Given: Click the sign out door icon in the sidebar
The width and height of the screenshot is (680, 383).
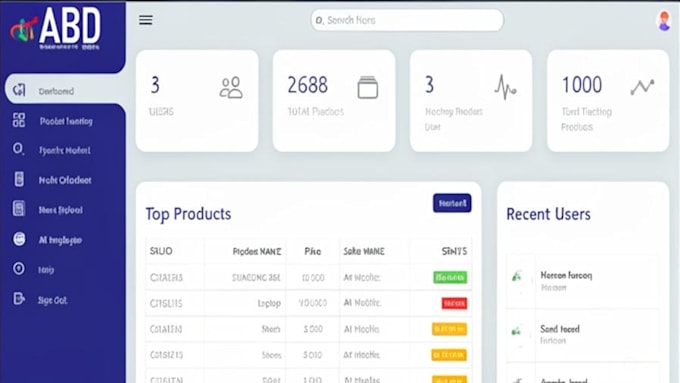Looking at the screenshot, I should (x=19, y=299).
